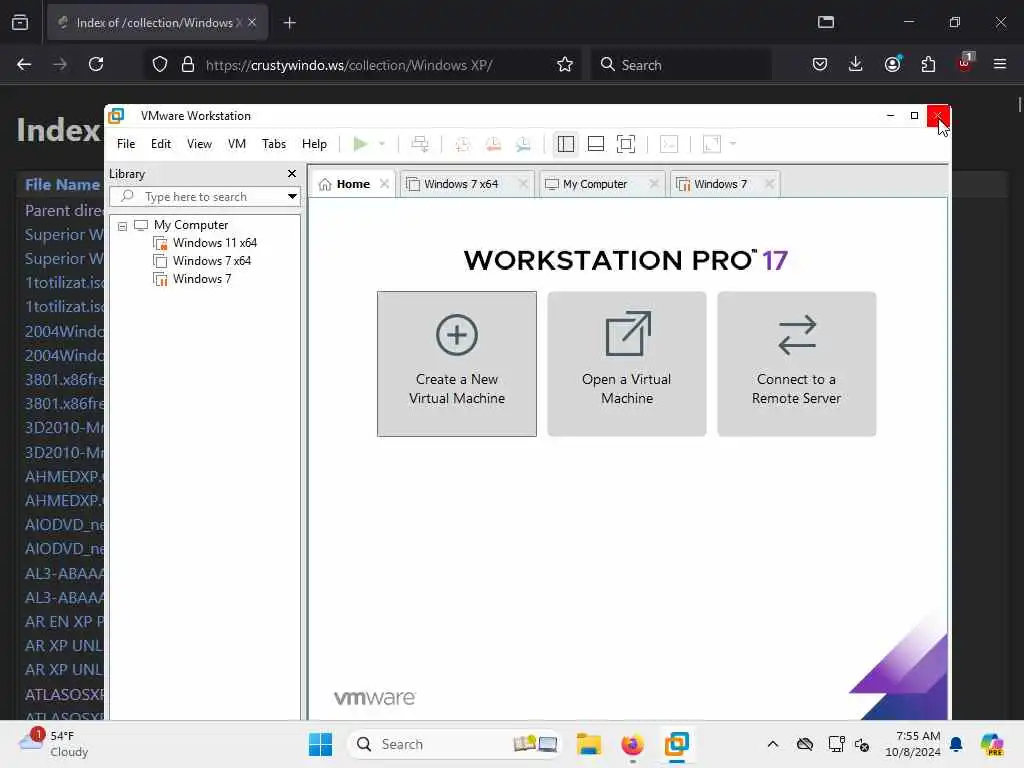Click the uBlock Origin extension icon
The image size is (1024, 768).
965,63
